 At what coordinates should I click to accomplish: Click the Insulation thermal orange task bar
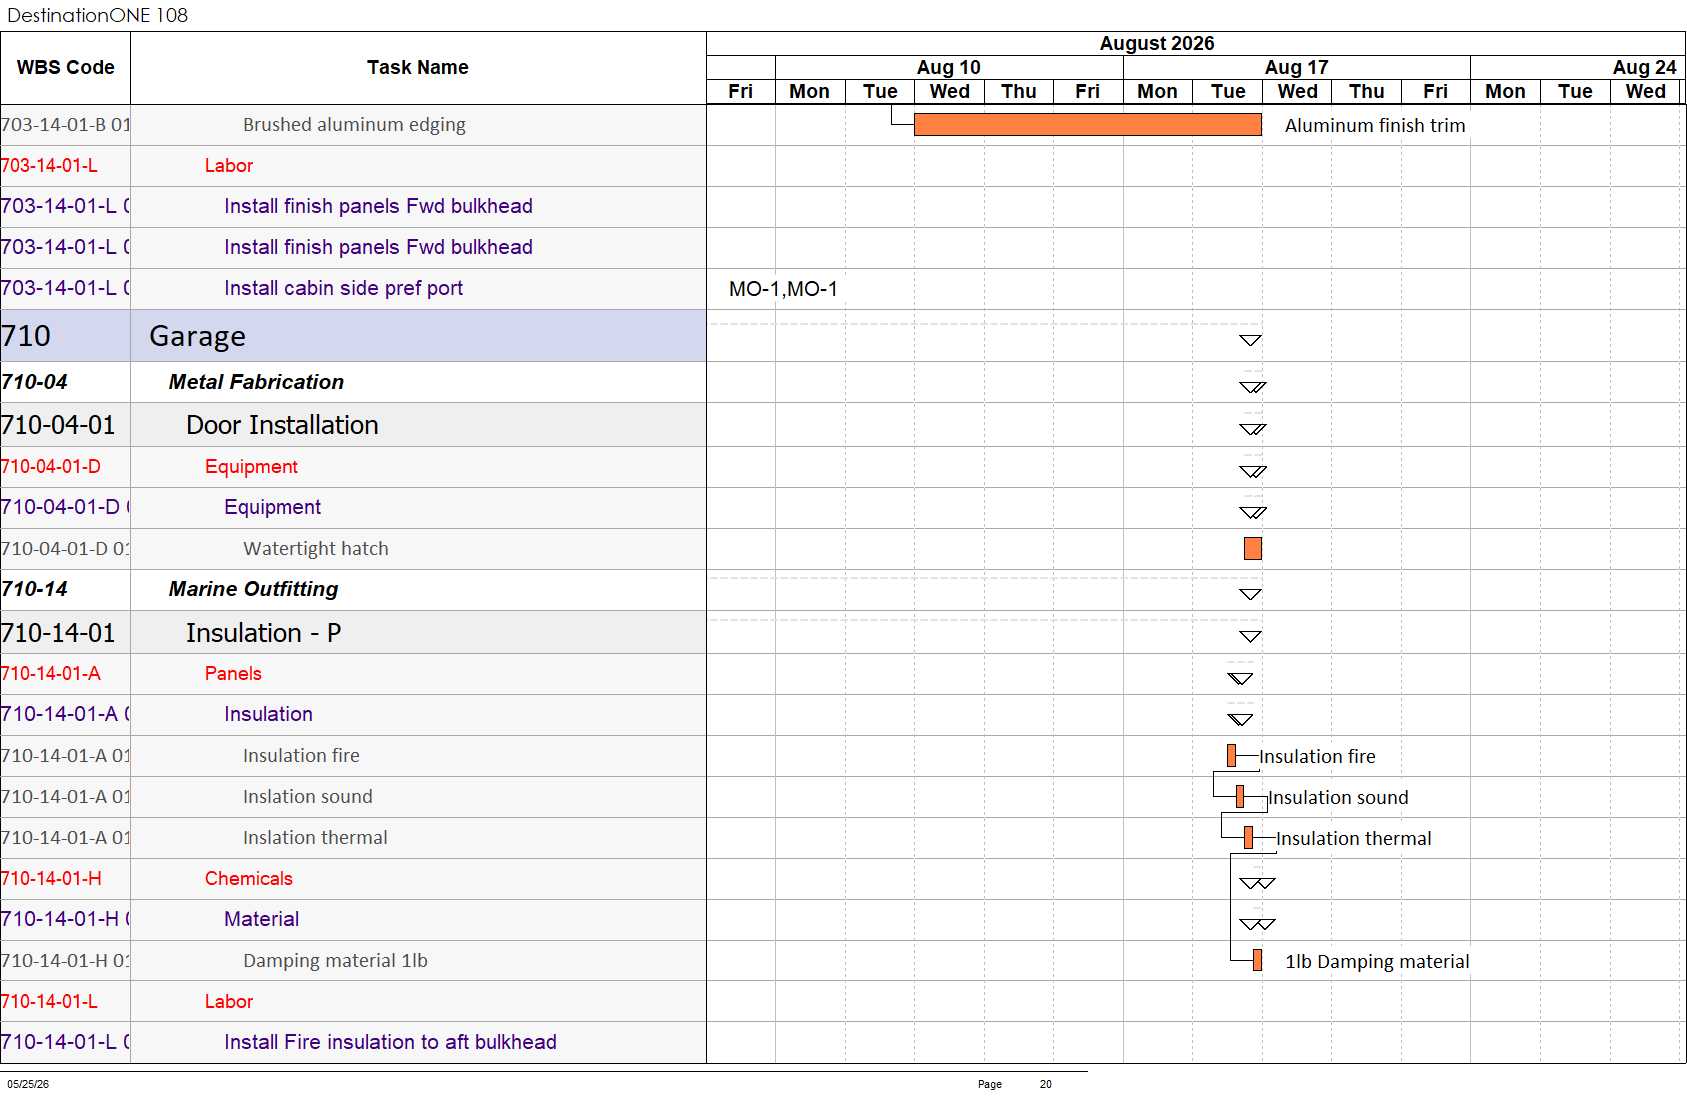click(1248, 837)
